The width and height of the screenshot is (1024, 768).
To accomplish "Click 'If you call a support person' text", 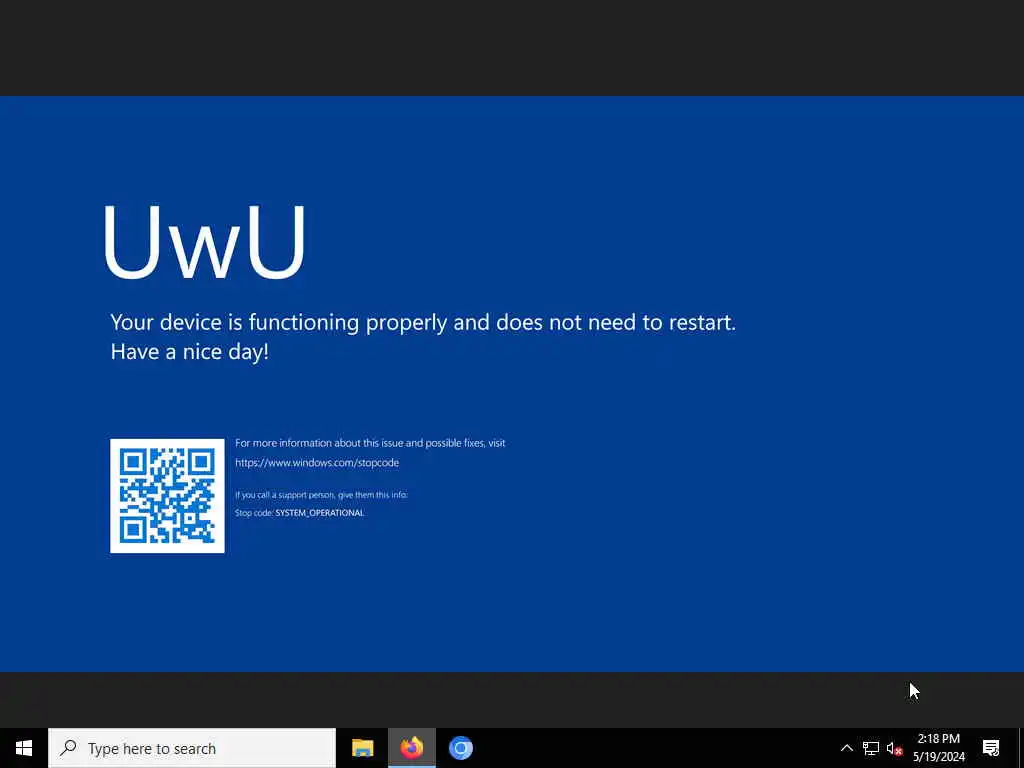I will [321, 494].
